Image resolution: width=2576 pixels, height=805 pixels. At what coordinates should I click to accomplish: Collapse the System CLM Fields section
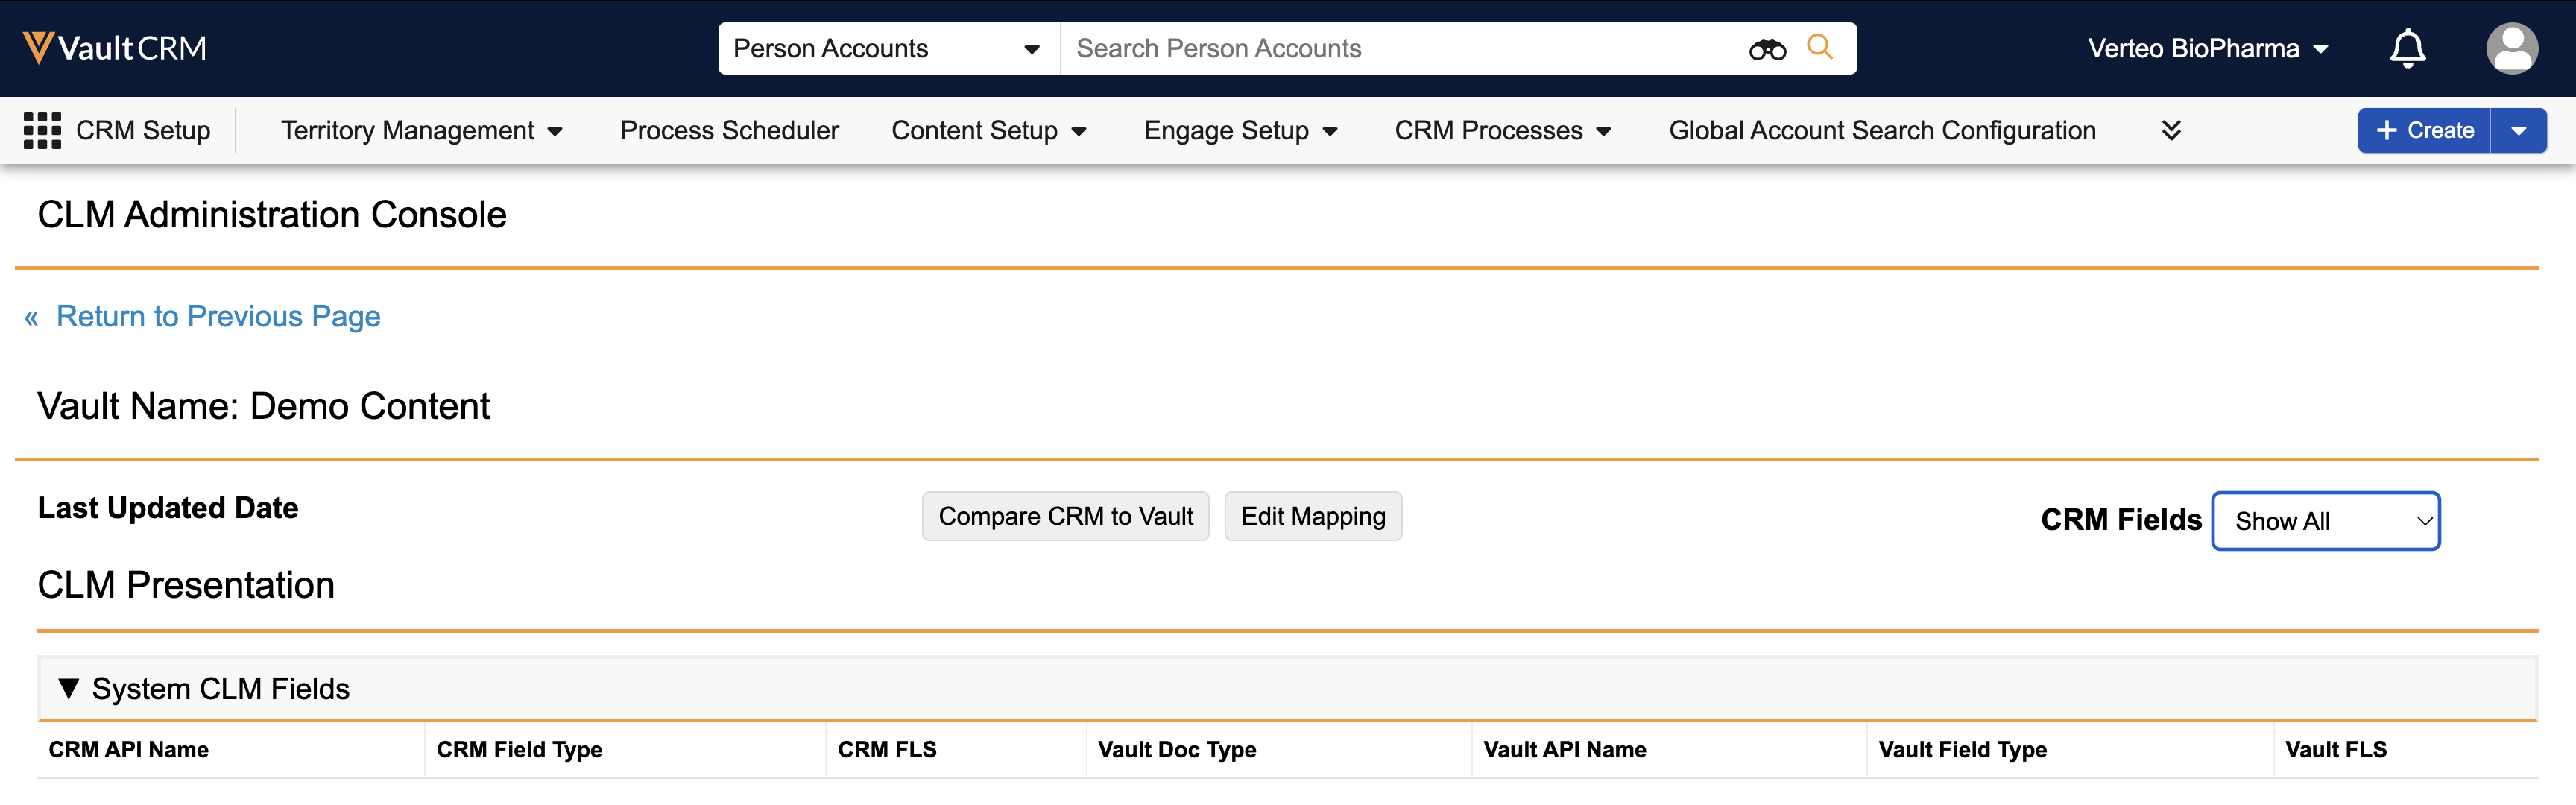coord(68,689)
